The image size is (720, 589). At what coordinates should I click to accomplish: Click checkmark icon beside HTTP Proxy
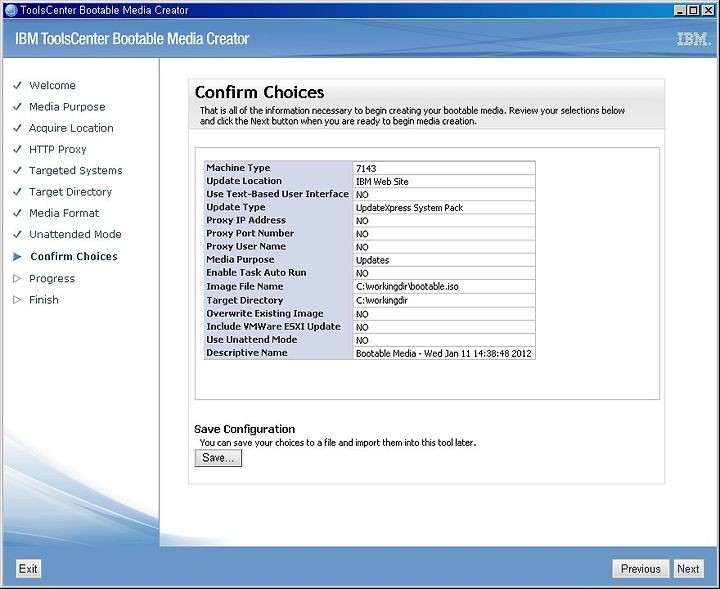pyautogui.click(x=17, y=149)
